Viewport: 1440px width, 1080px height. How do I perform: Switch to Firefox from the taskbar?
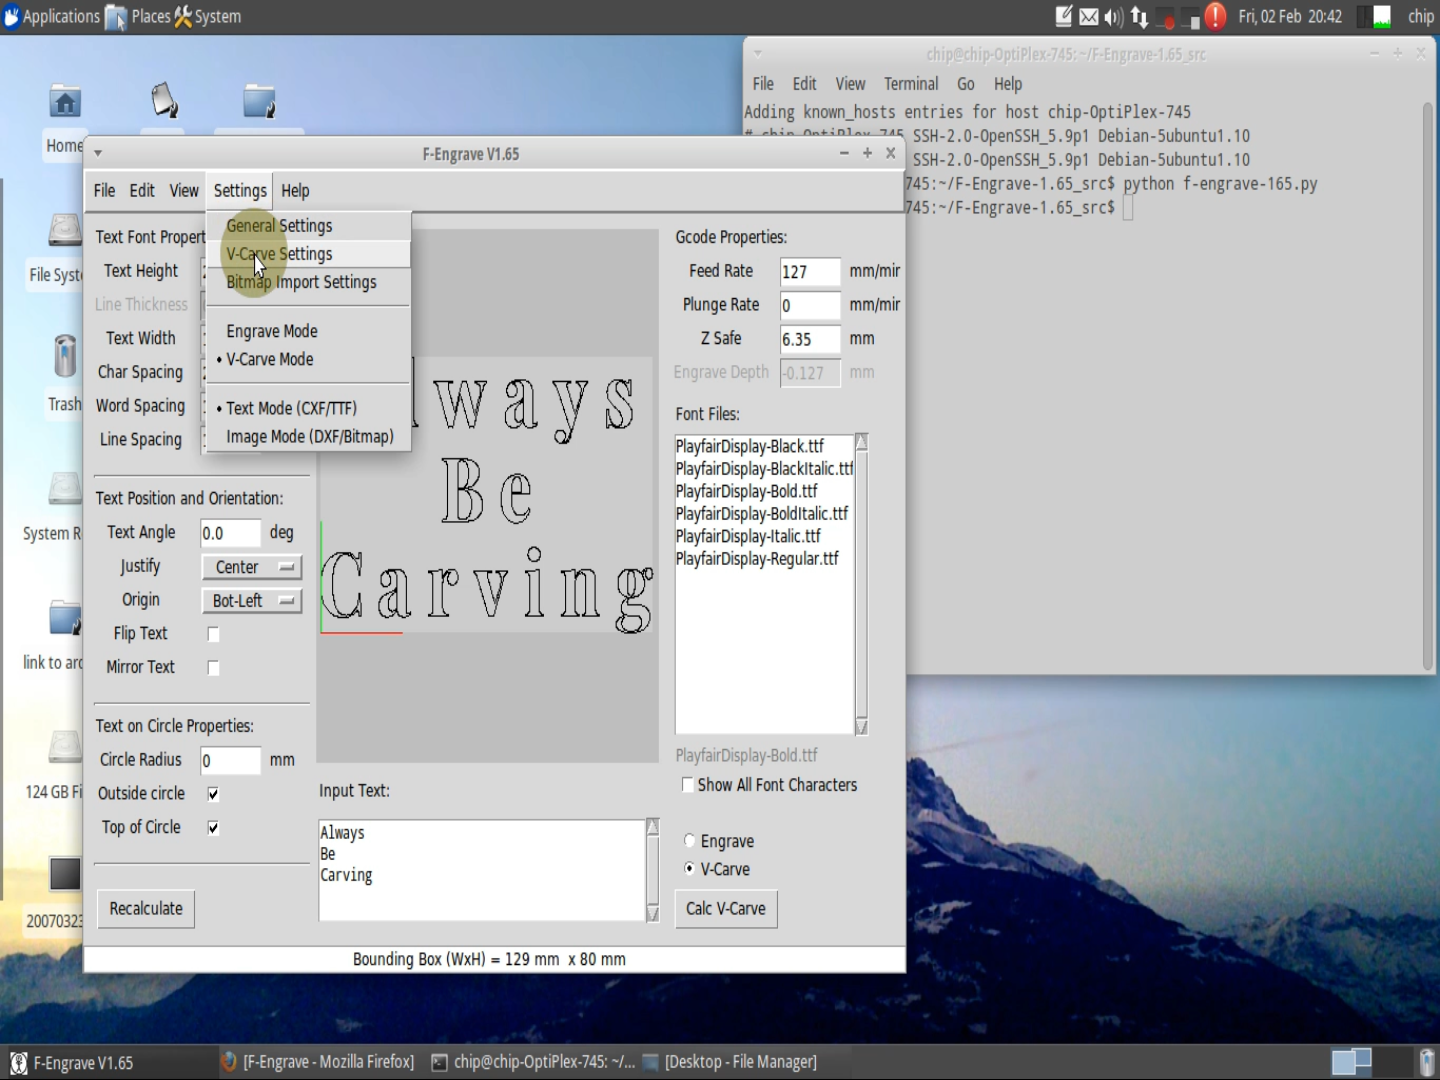330,1061
